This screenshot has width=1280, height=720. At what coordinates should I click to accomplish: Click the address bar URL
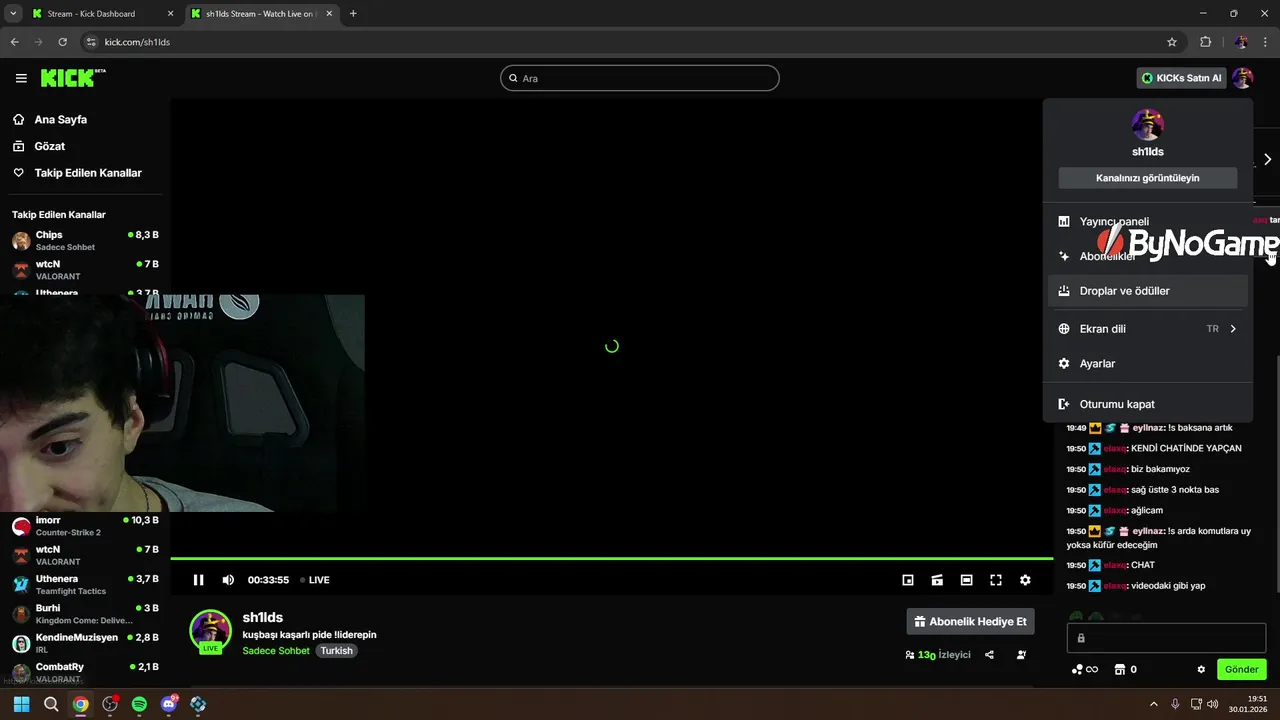(137, 42)
